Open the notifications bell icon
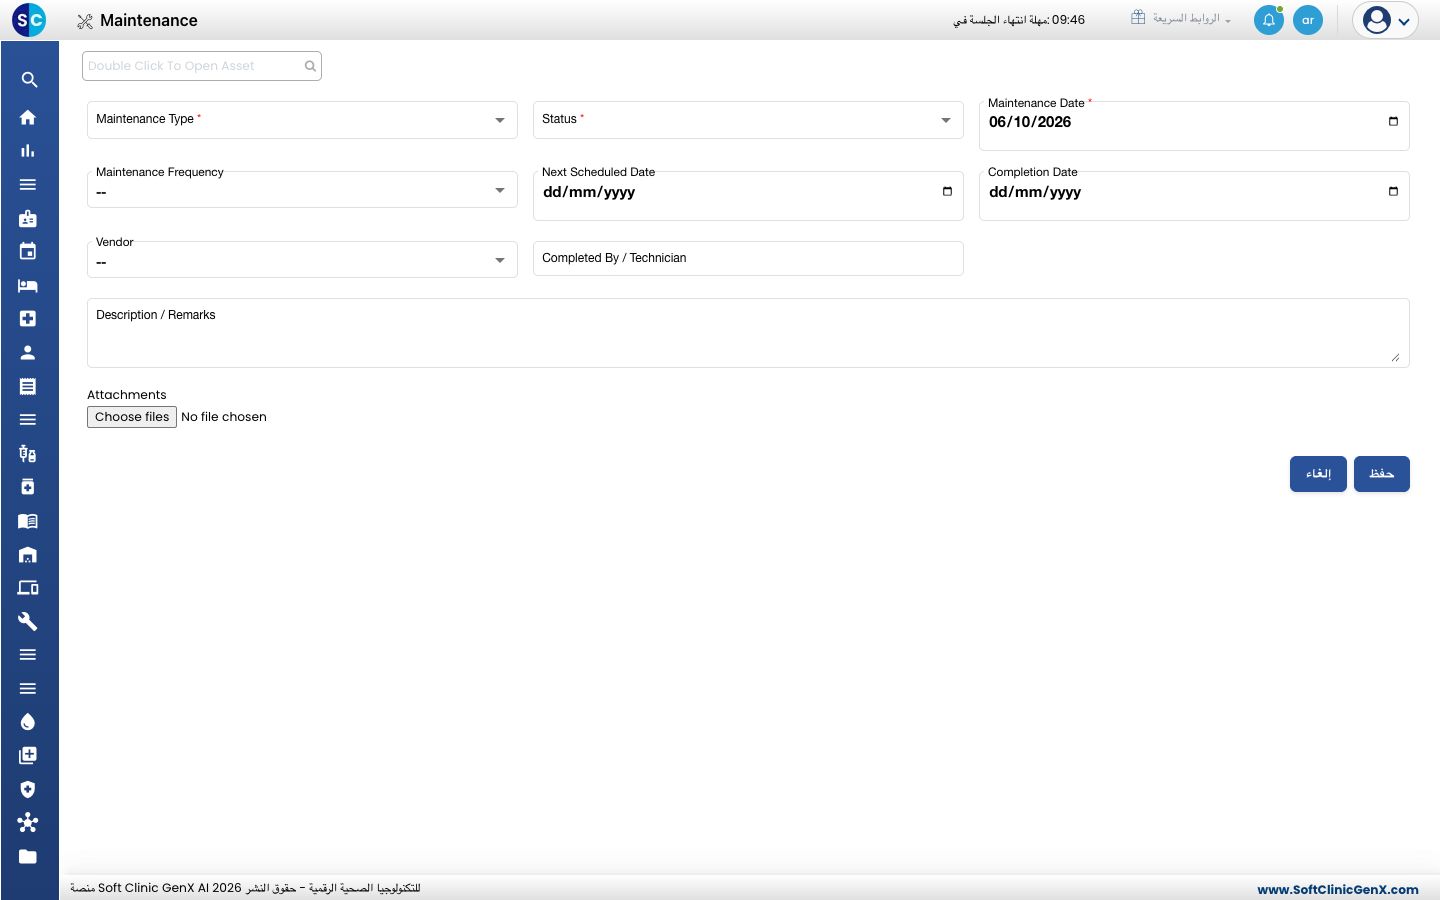This screenshot has width=1440, height=900. (1269, 20)
